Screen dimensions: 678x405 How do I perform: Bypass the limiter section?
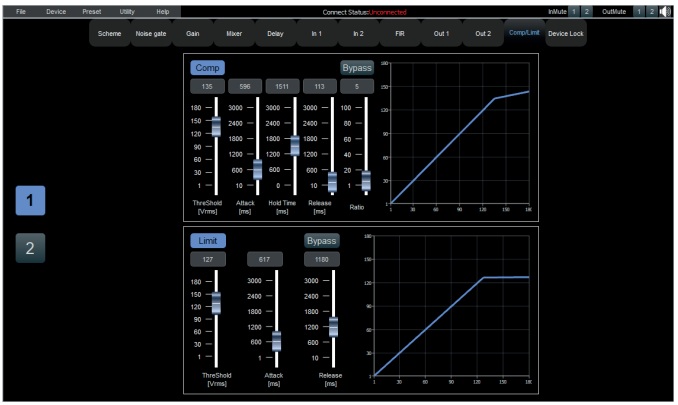pyautogui.click(x=322, y=241)
